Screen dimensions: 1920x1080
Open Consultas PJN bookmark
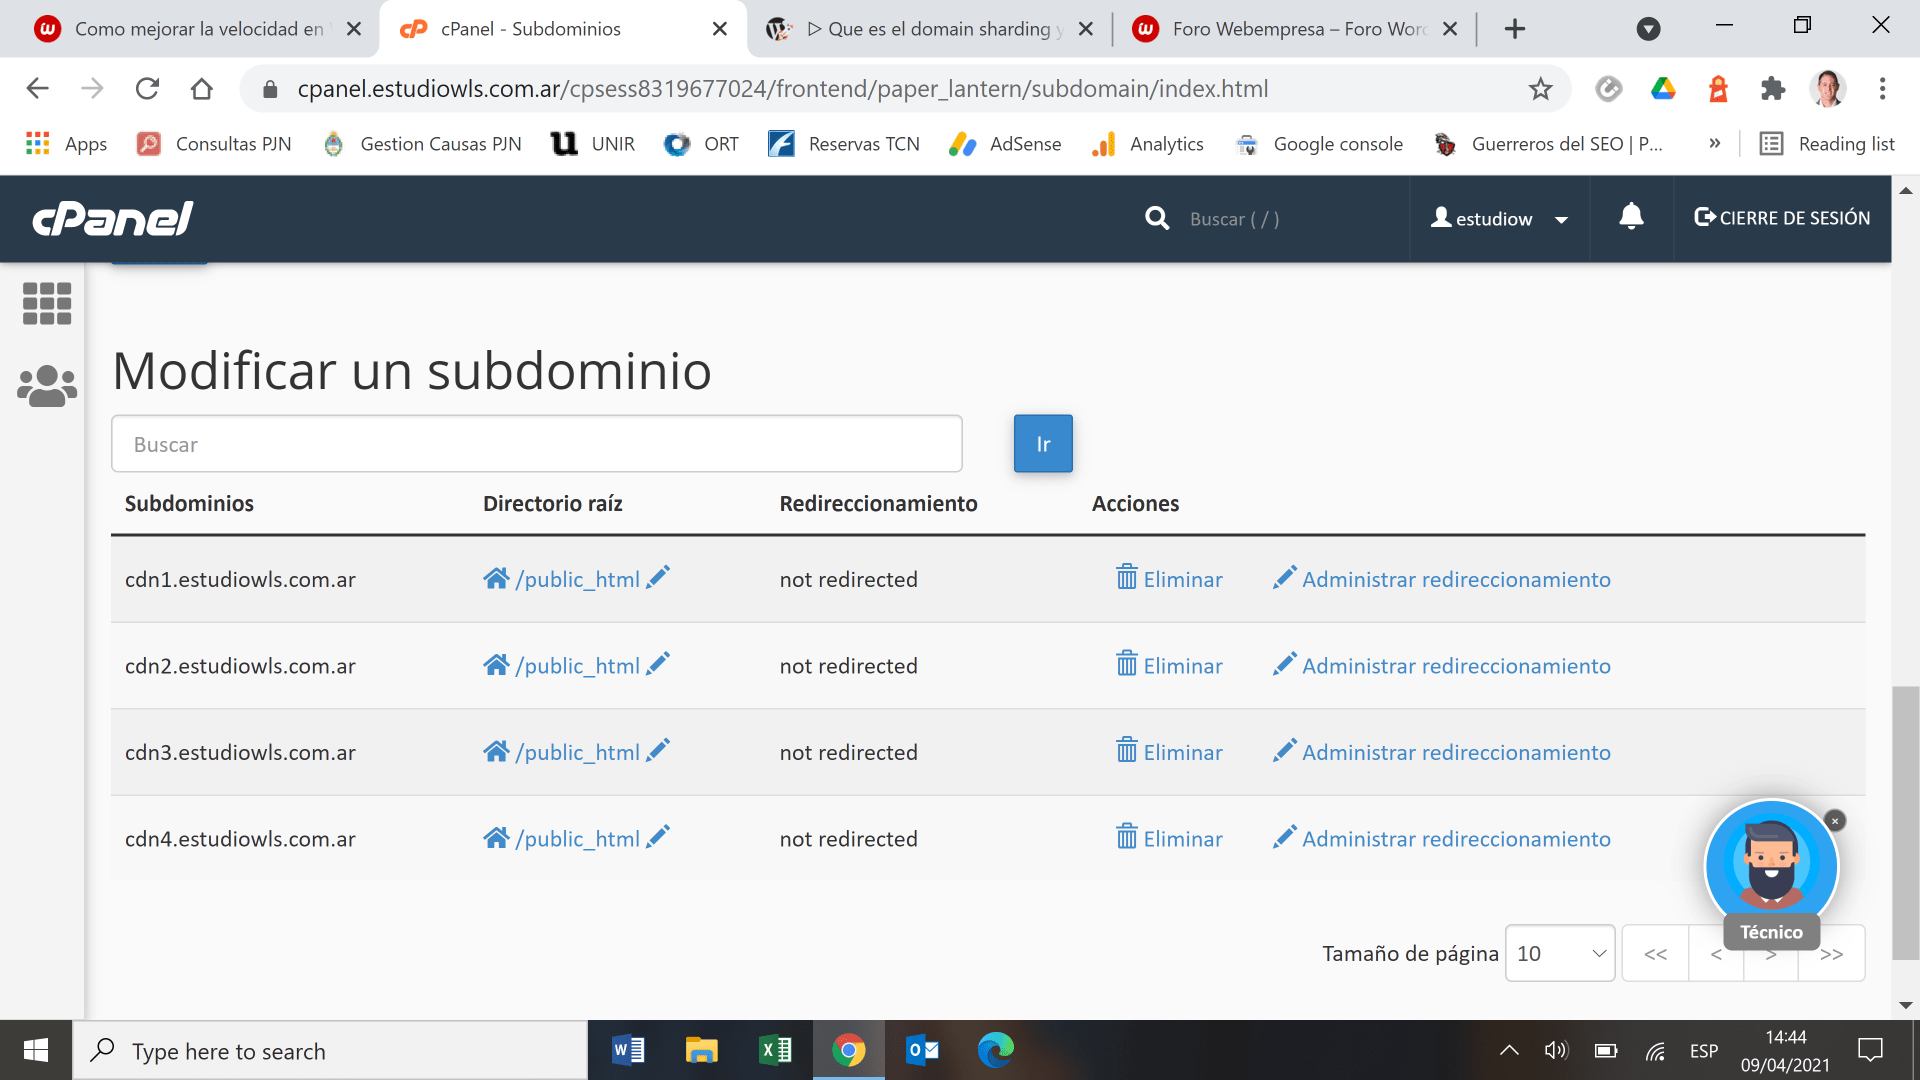214,144
